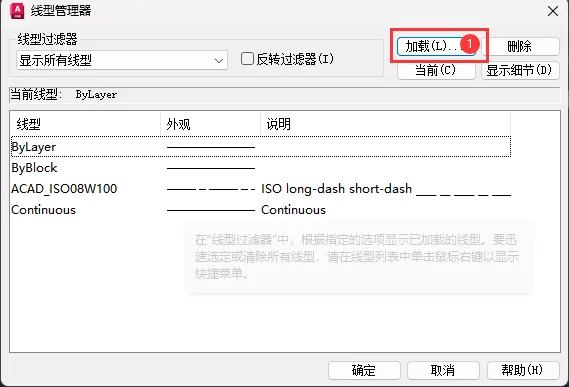Click the 帮助(H) help button
569x387 pixels.
click(522, 370)
